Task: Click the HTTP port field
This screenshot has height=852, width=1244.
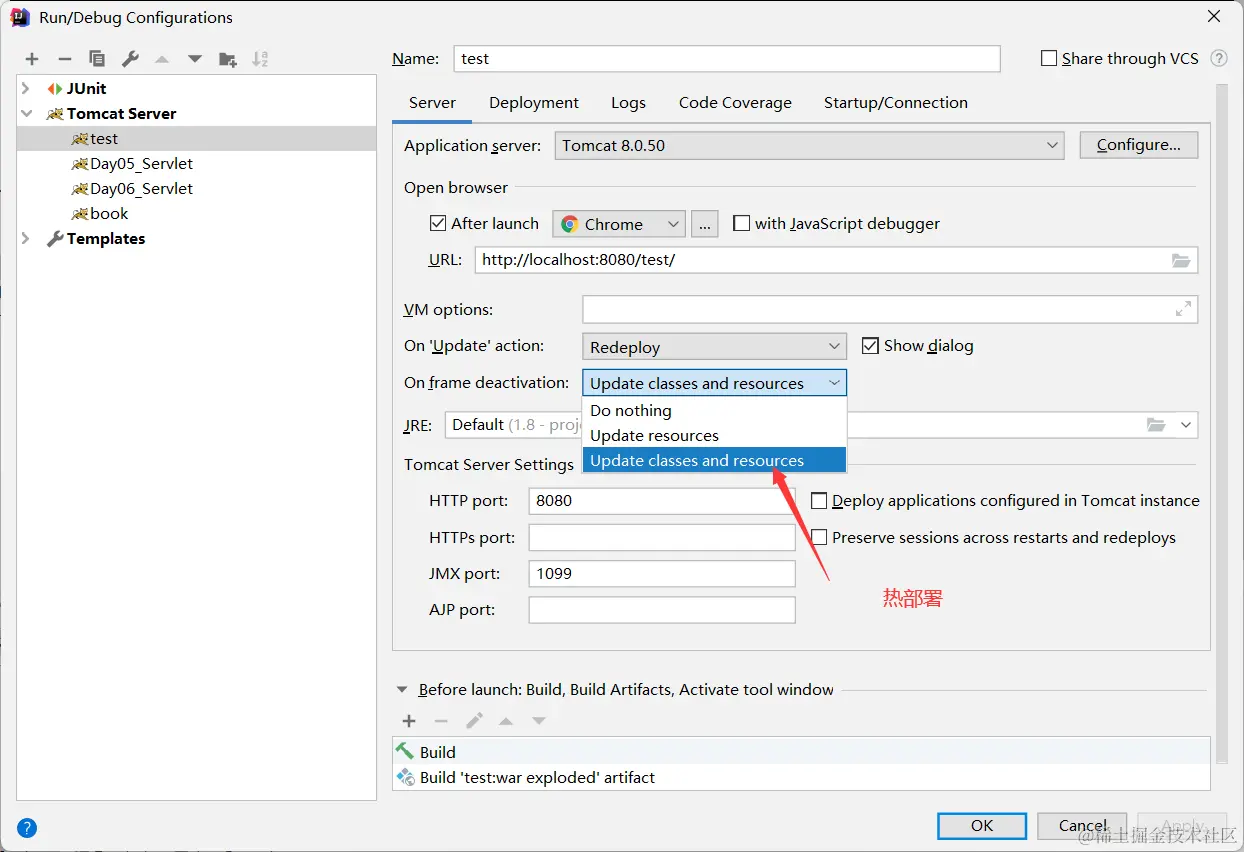Action: point(662,501)
